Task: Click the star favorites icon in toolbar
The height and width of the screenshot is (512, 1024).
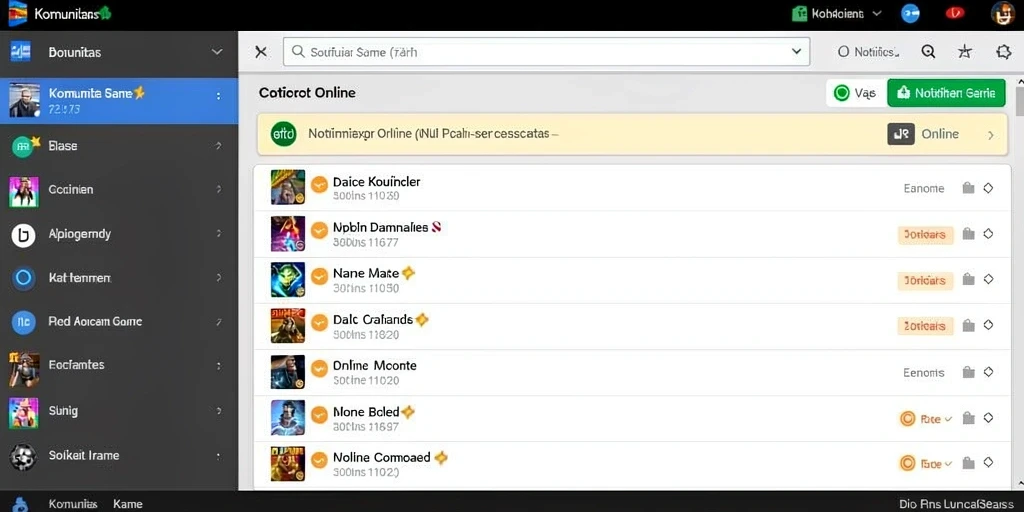Action: point(965,52)
